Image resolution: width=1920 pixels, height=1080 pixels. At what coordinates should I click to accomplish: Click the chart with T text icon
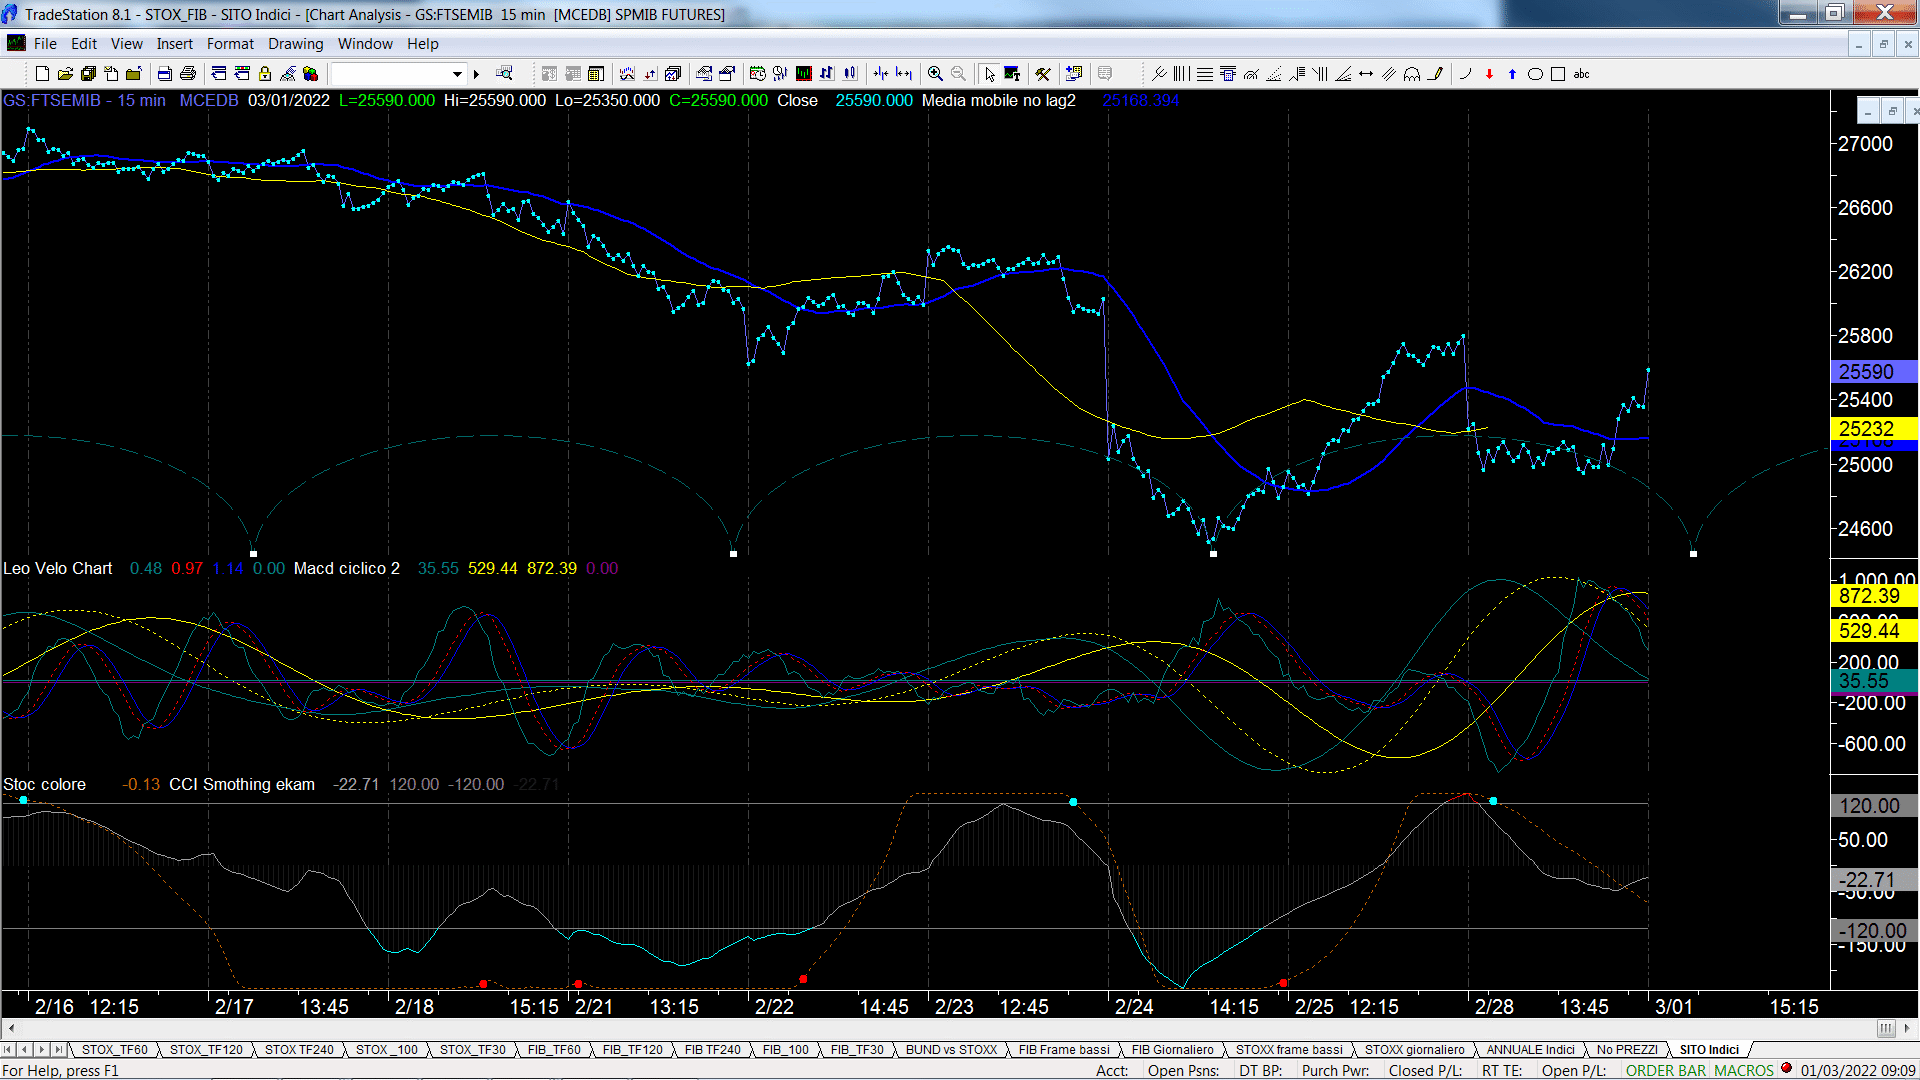tap(1012, 74)
